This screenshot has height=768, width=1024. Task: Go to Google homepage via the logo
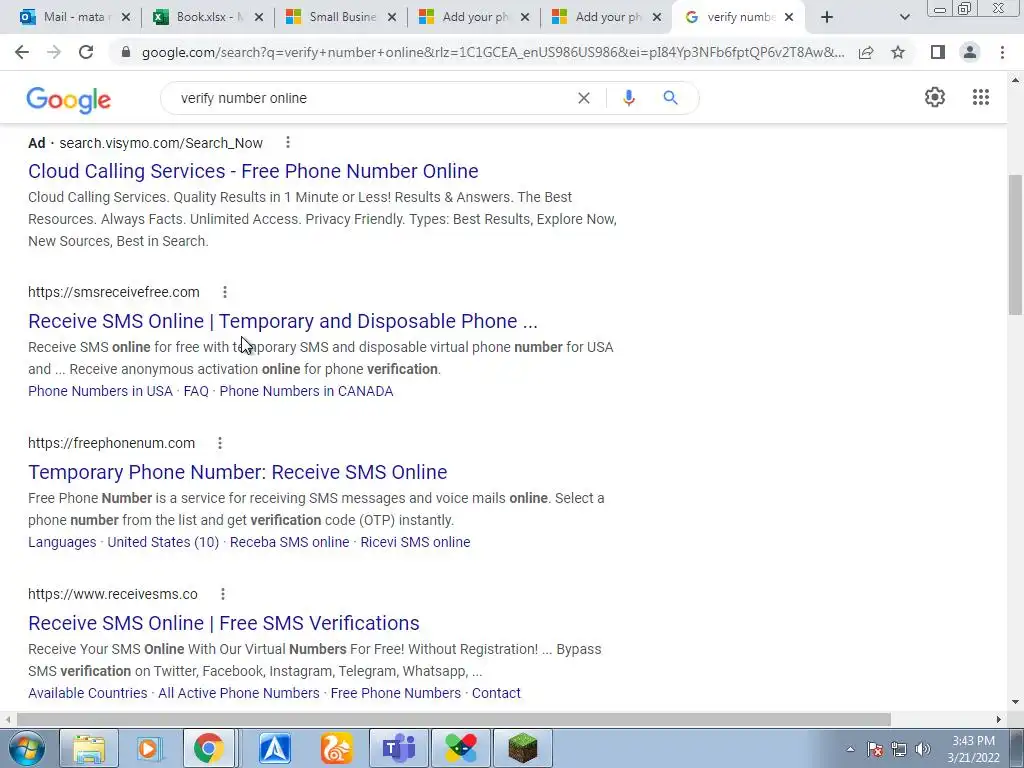point(69,100)
